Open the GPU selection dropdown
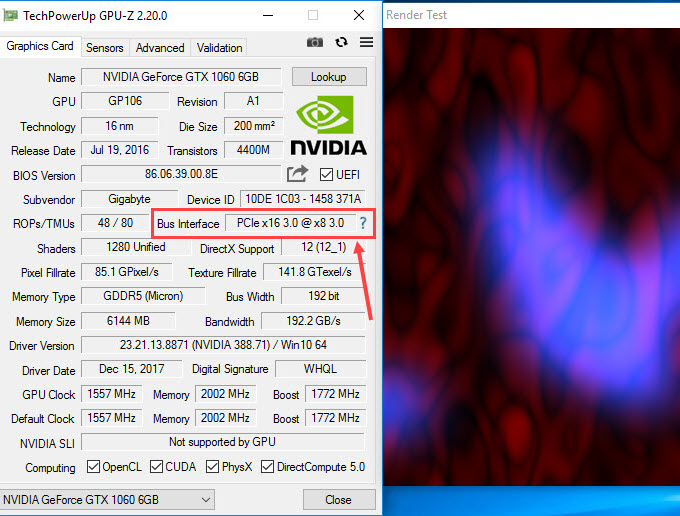Image resolution: width=680 pixels, height=516 pixels. coord(108,499)
